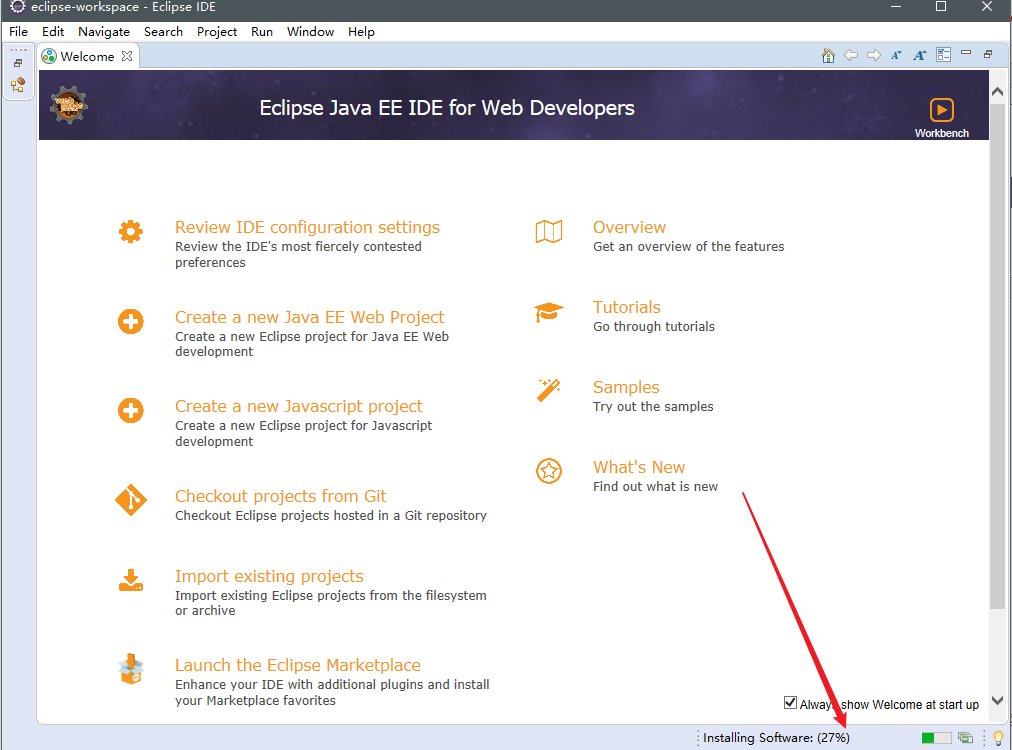
Task: Navigate back with the left arrow icon
Action: (x=851, y=56)
